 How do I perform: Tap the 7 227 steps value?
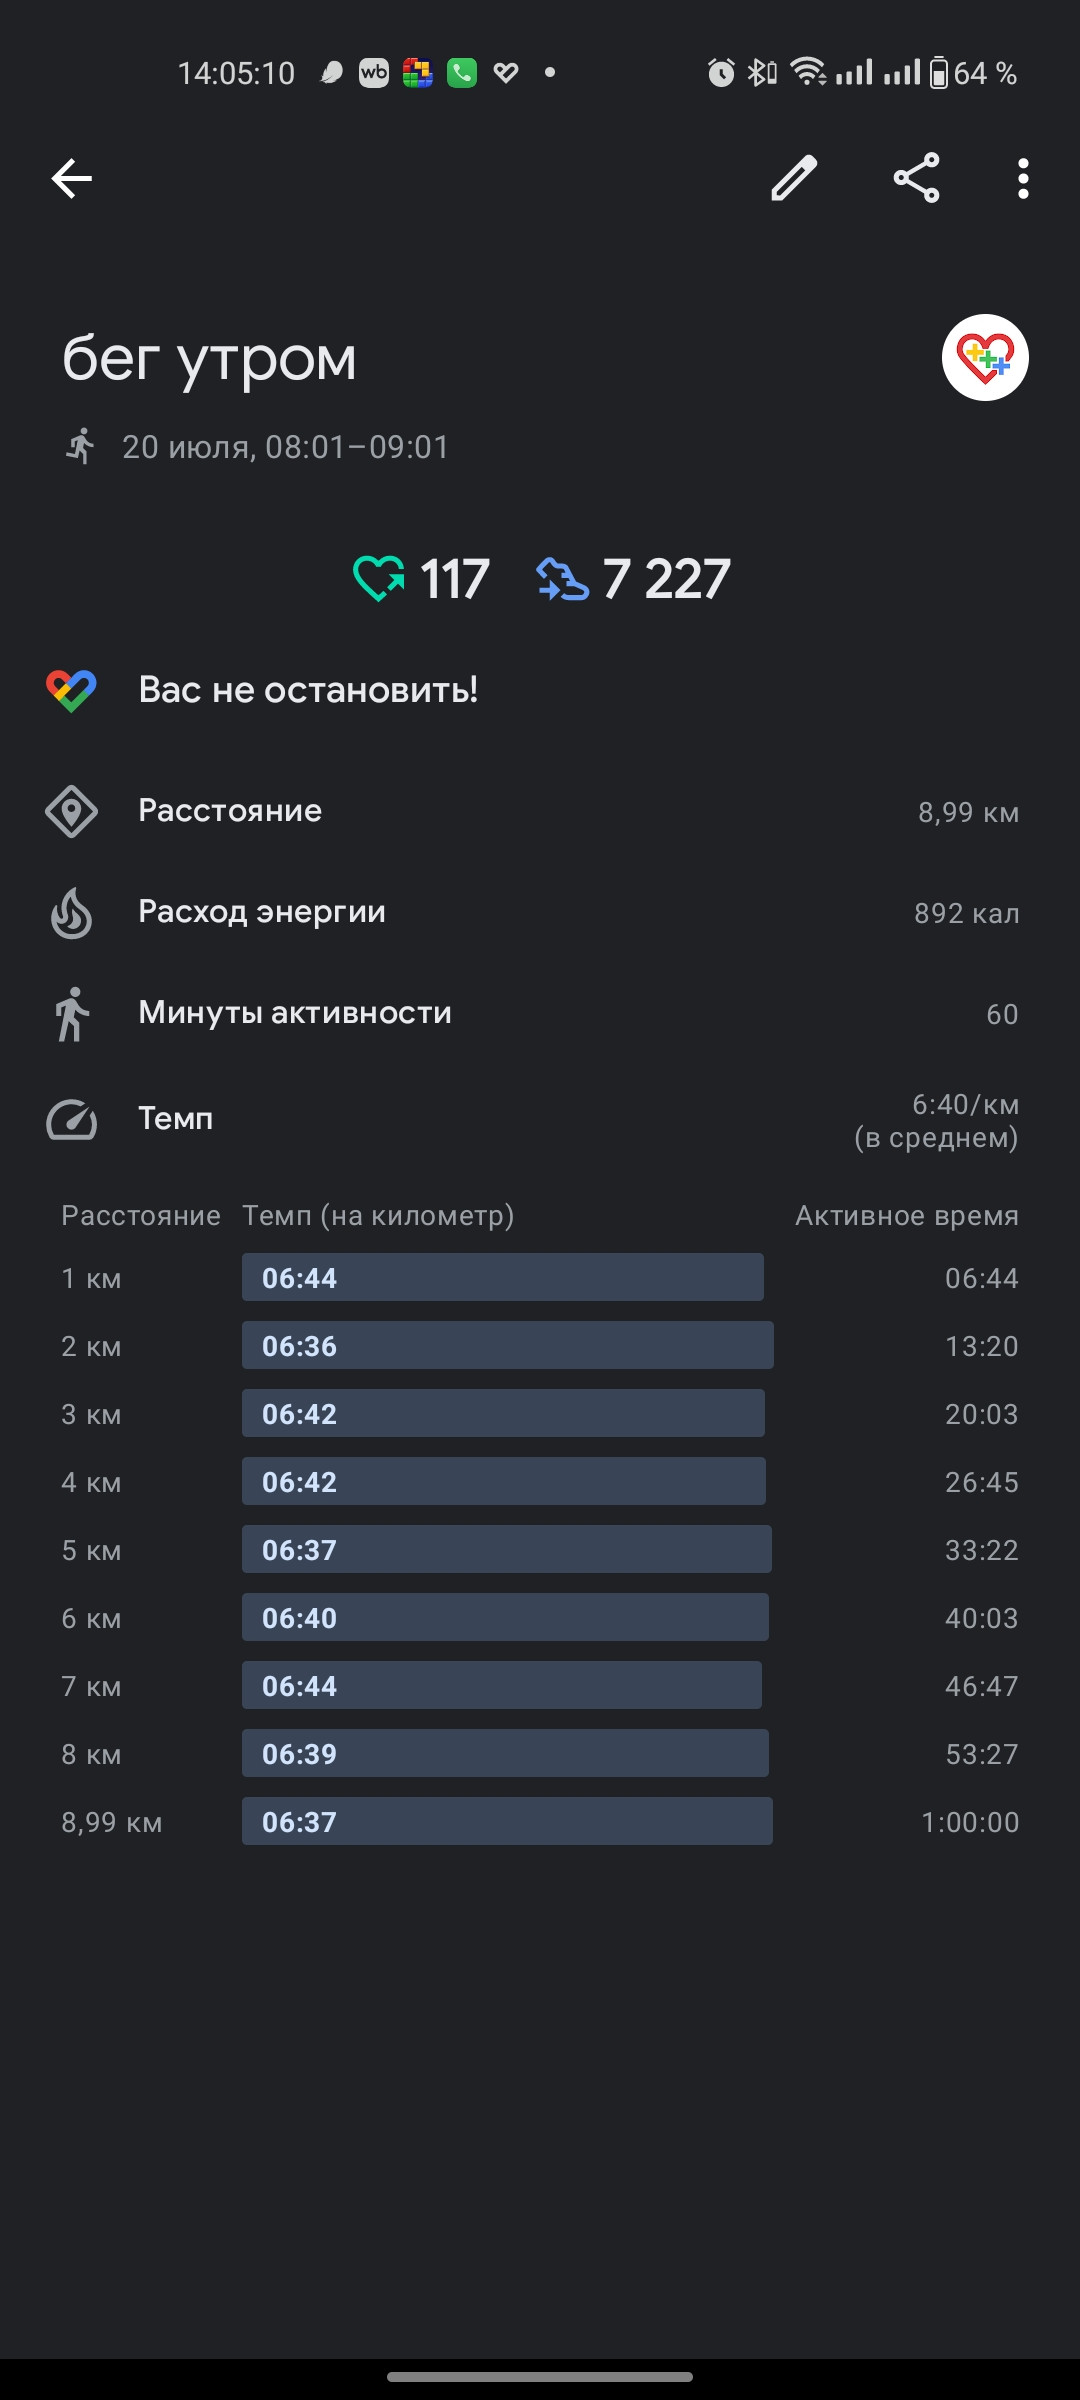[x=666, y=579]
